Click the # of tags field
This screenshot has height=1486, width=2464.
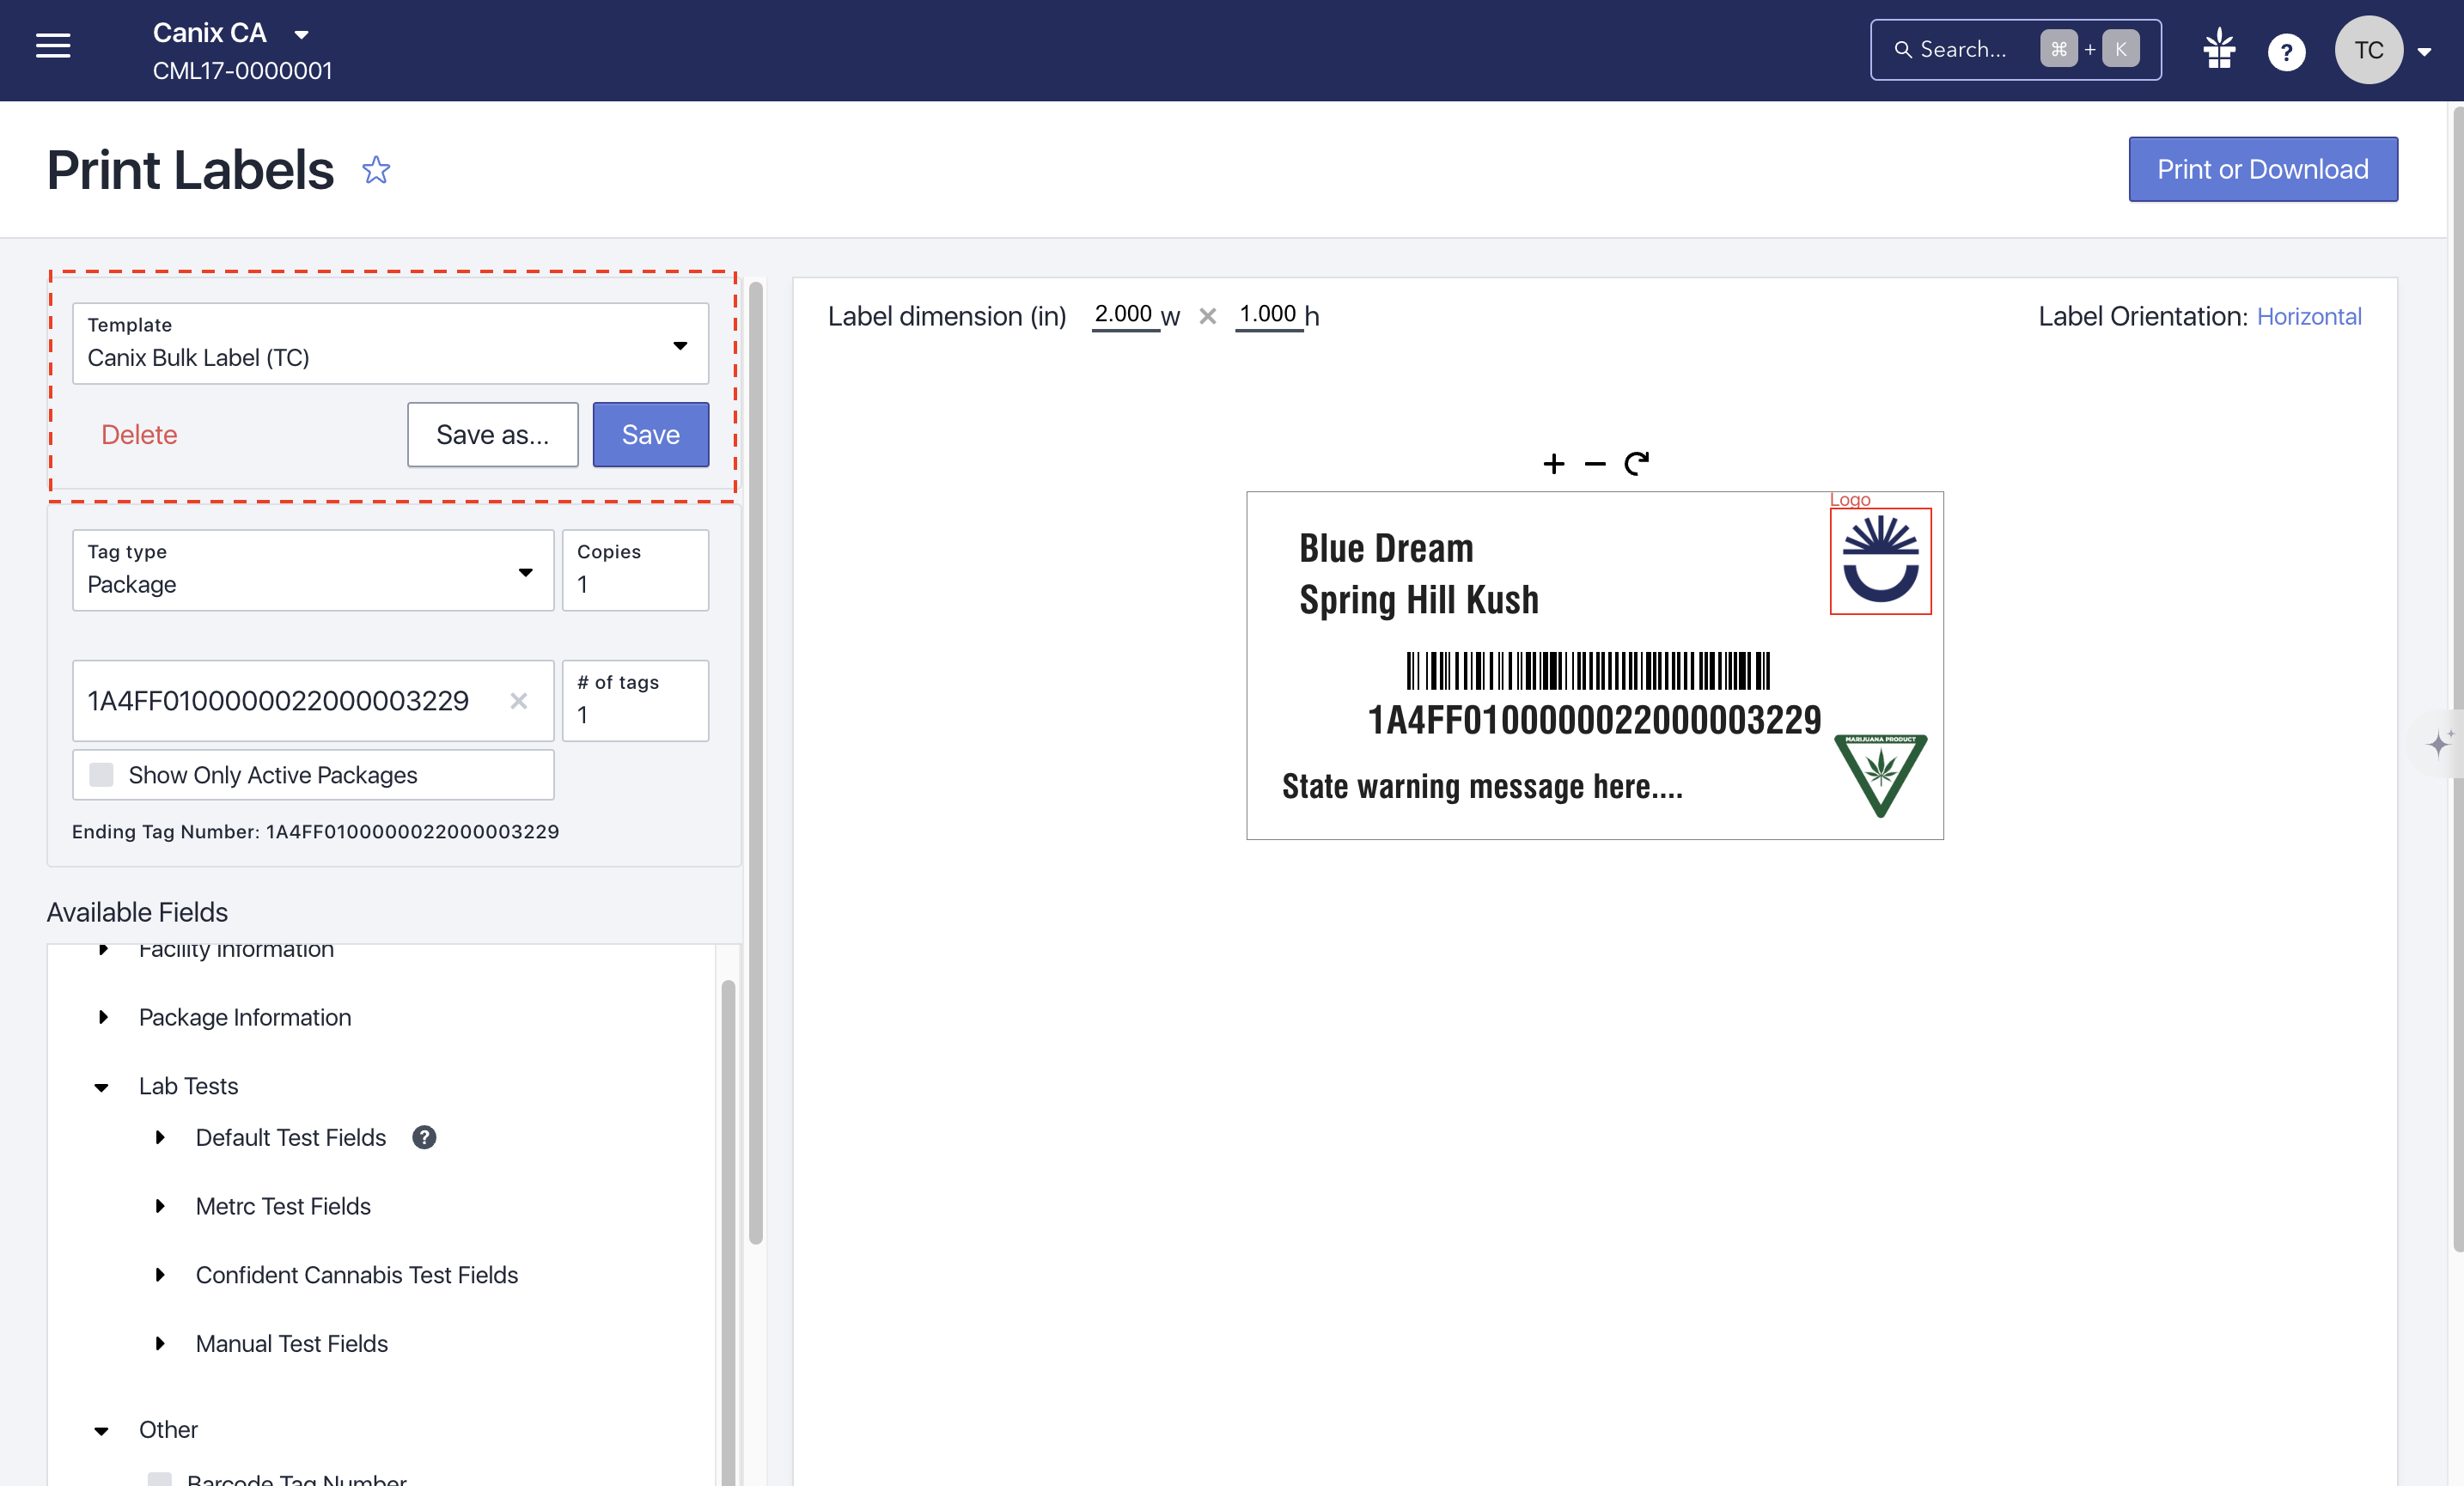click(x=635, y=700)
